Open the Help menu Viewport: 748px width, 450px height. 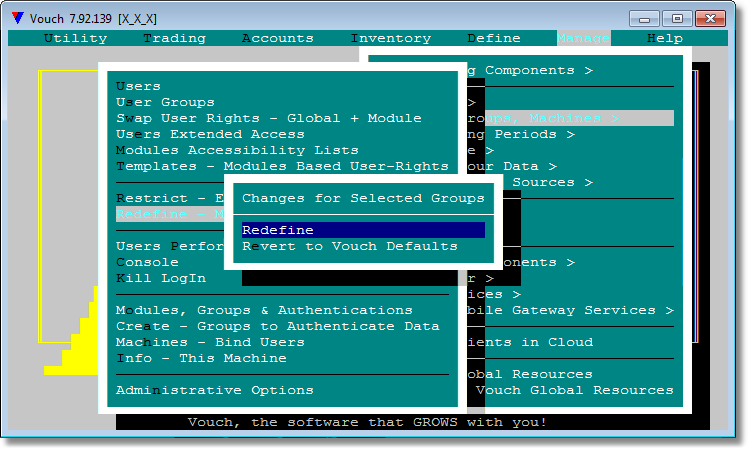tap(665, 38)
